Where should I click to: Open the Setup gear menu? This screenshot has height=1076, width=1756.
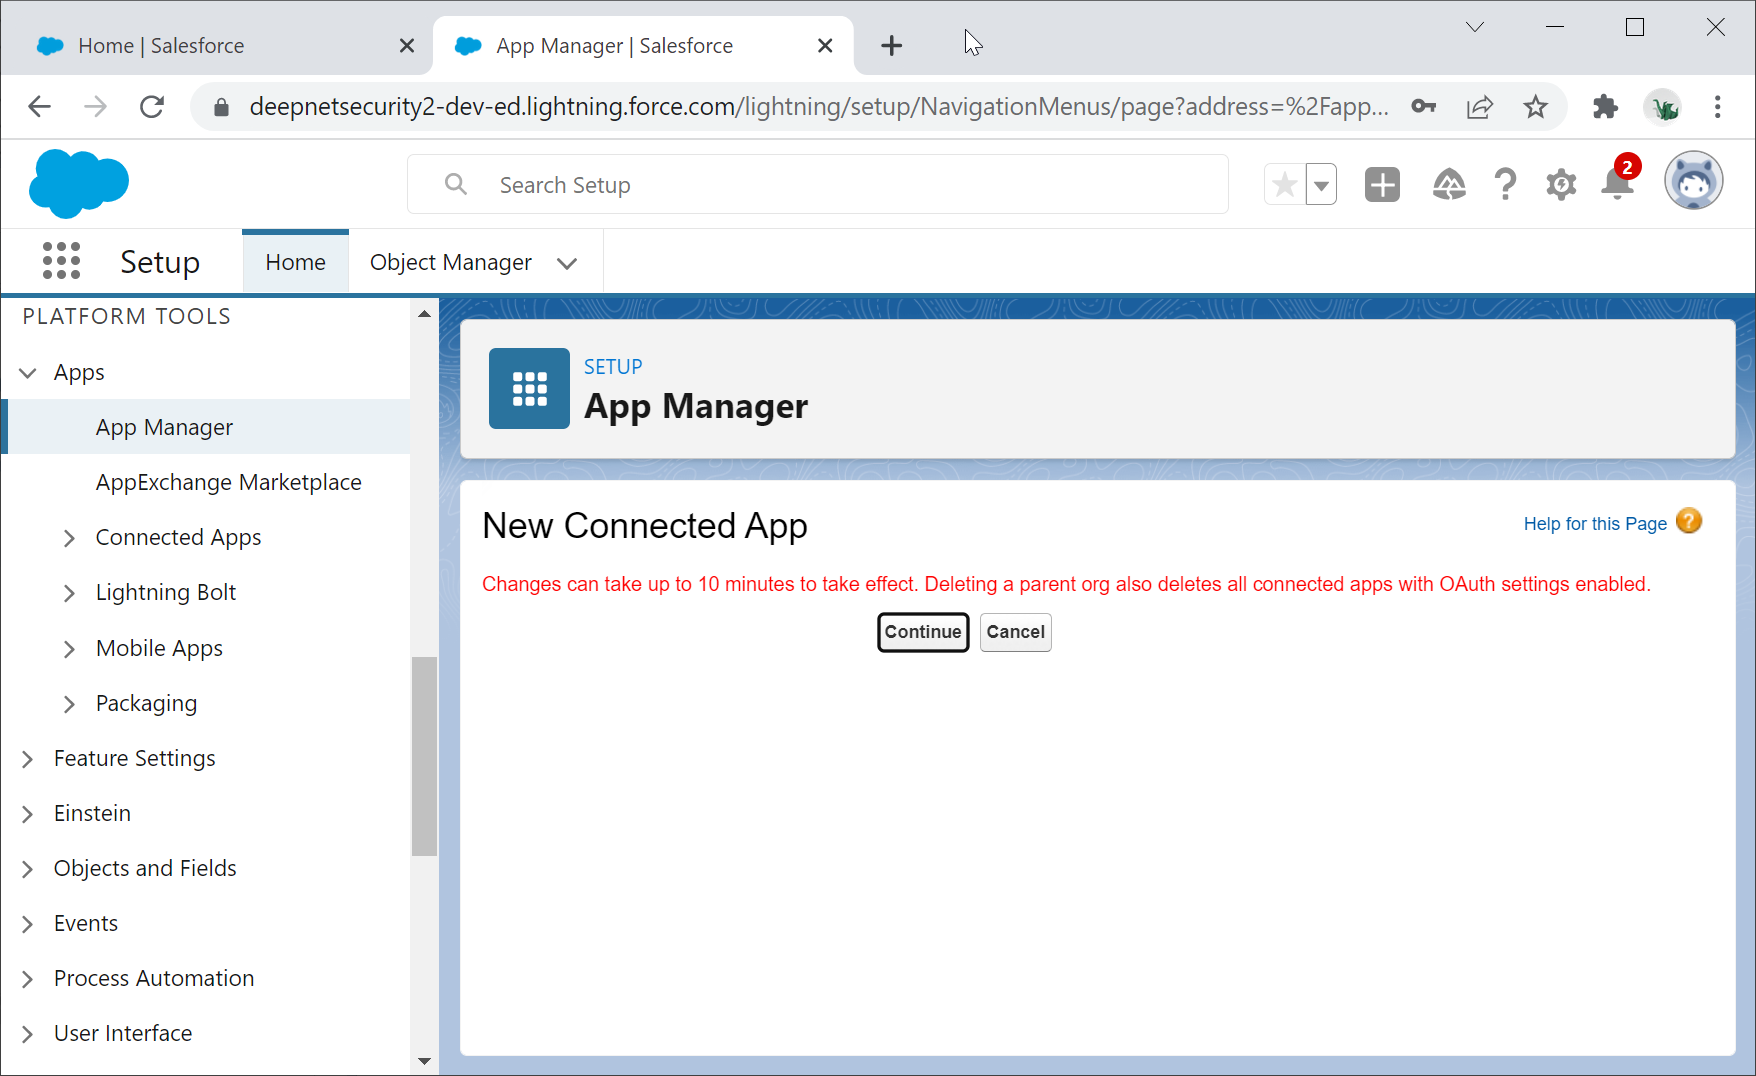coord(1560,185)
